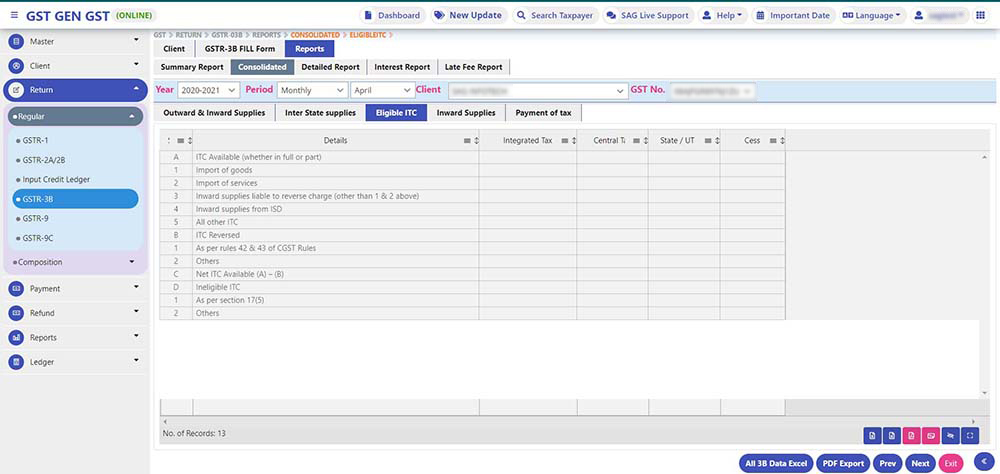Screen dimensions: 1000x474
Task: Open the Language menu
Action: coord(871,16)
